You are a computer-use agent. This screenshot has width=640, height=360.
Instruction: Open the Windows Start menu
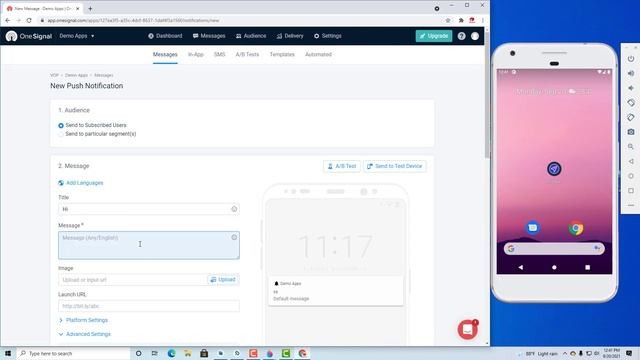[x=8, y=353]
